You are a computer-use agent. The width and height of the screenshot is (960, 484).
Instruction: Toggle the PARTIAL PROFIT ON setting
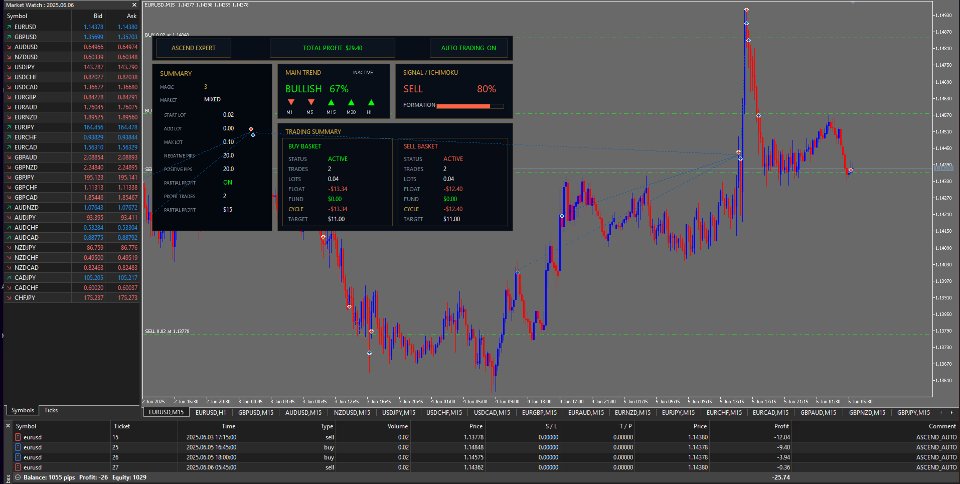(x=228, y=182)
